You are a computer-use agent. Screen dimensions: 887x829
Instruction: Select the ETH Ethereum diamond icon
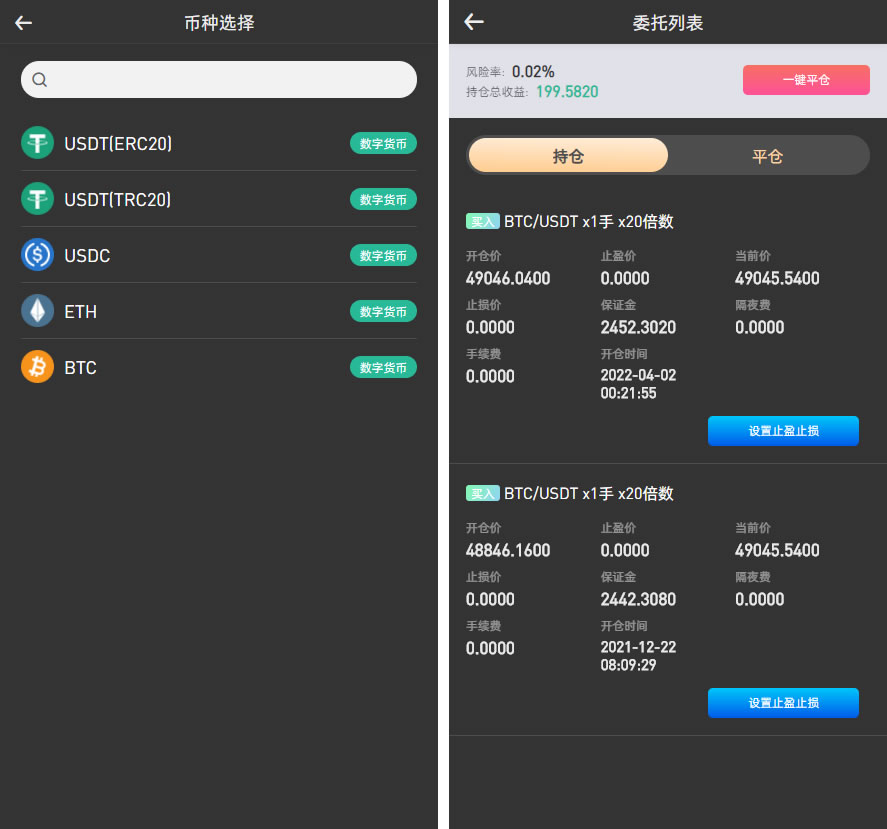tap(37, 311)
